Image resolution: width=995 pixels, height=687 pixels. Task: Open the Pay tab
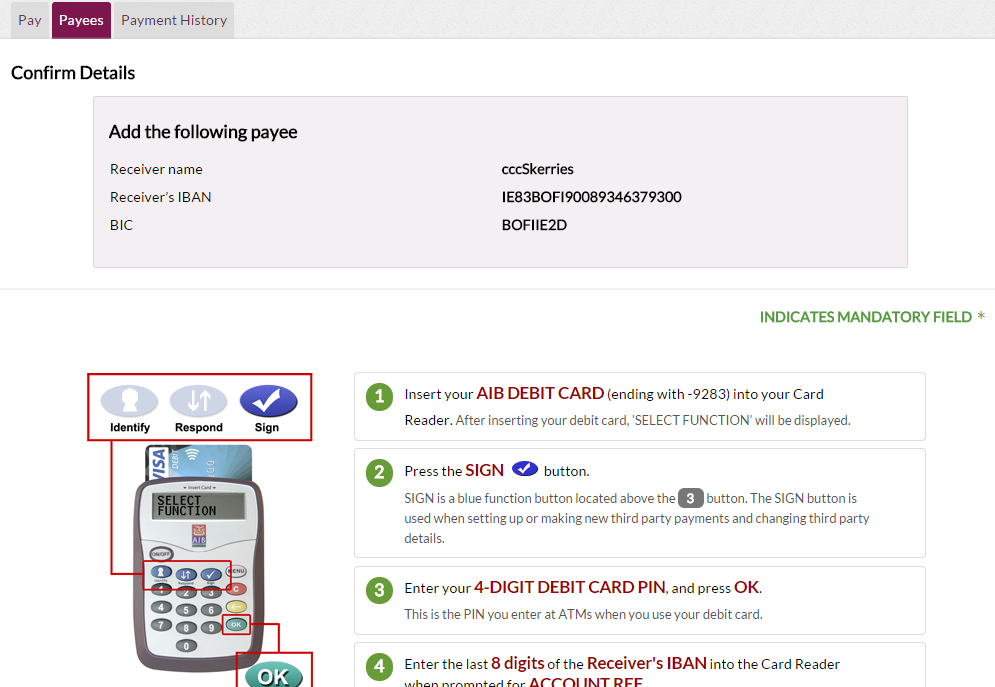pyautogui.click(x=30, y=20)
